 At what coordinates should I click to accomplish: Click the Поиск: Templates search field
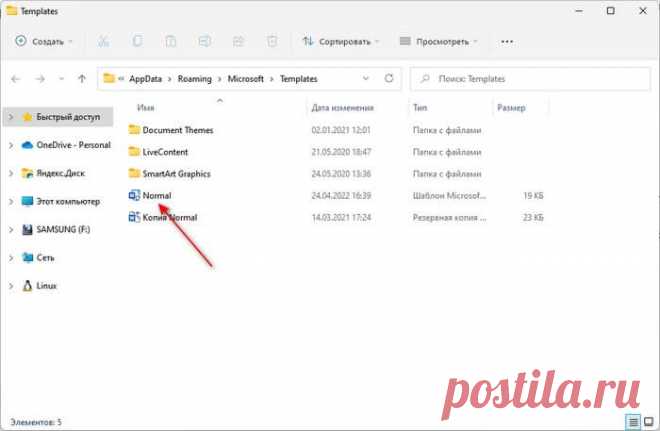[530, 79]
